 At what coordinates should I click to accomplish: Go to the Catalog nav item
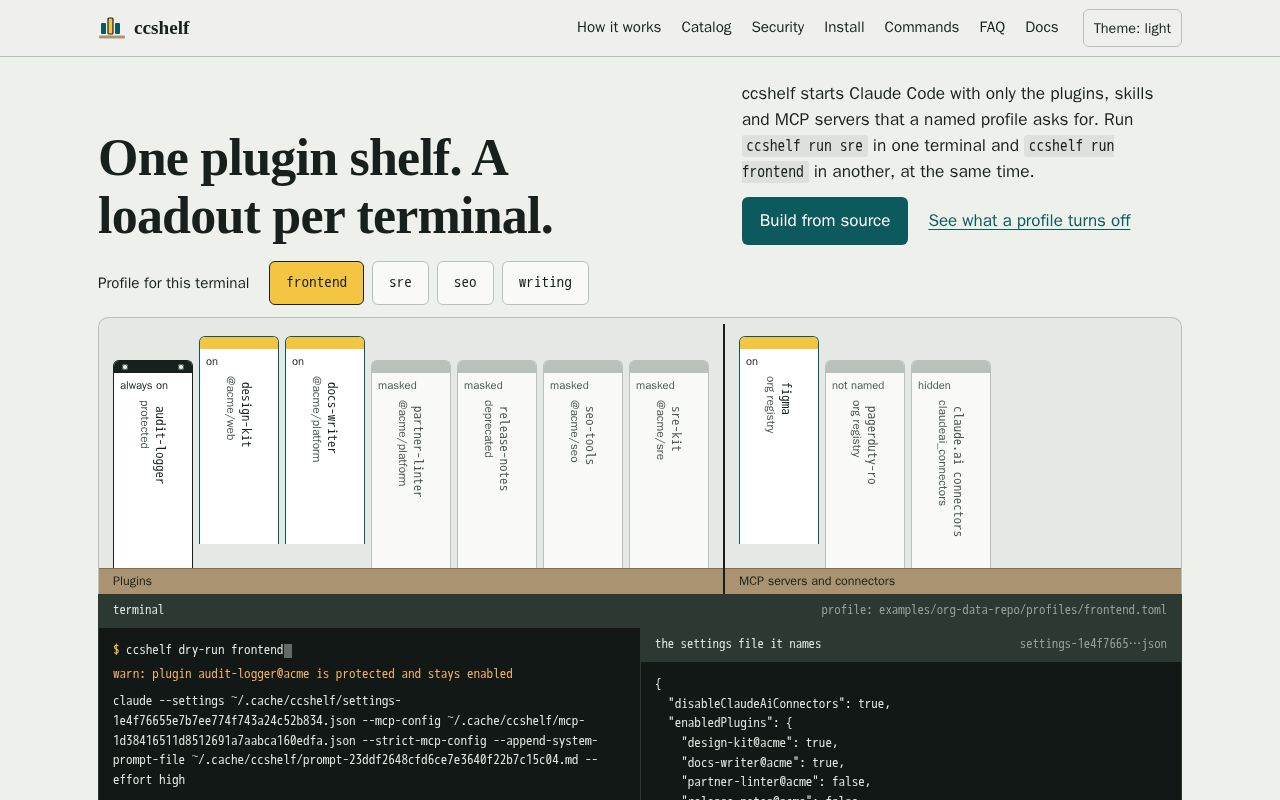(706, 27)
